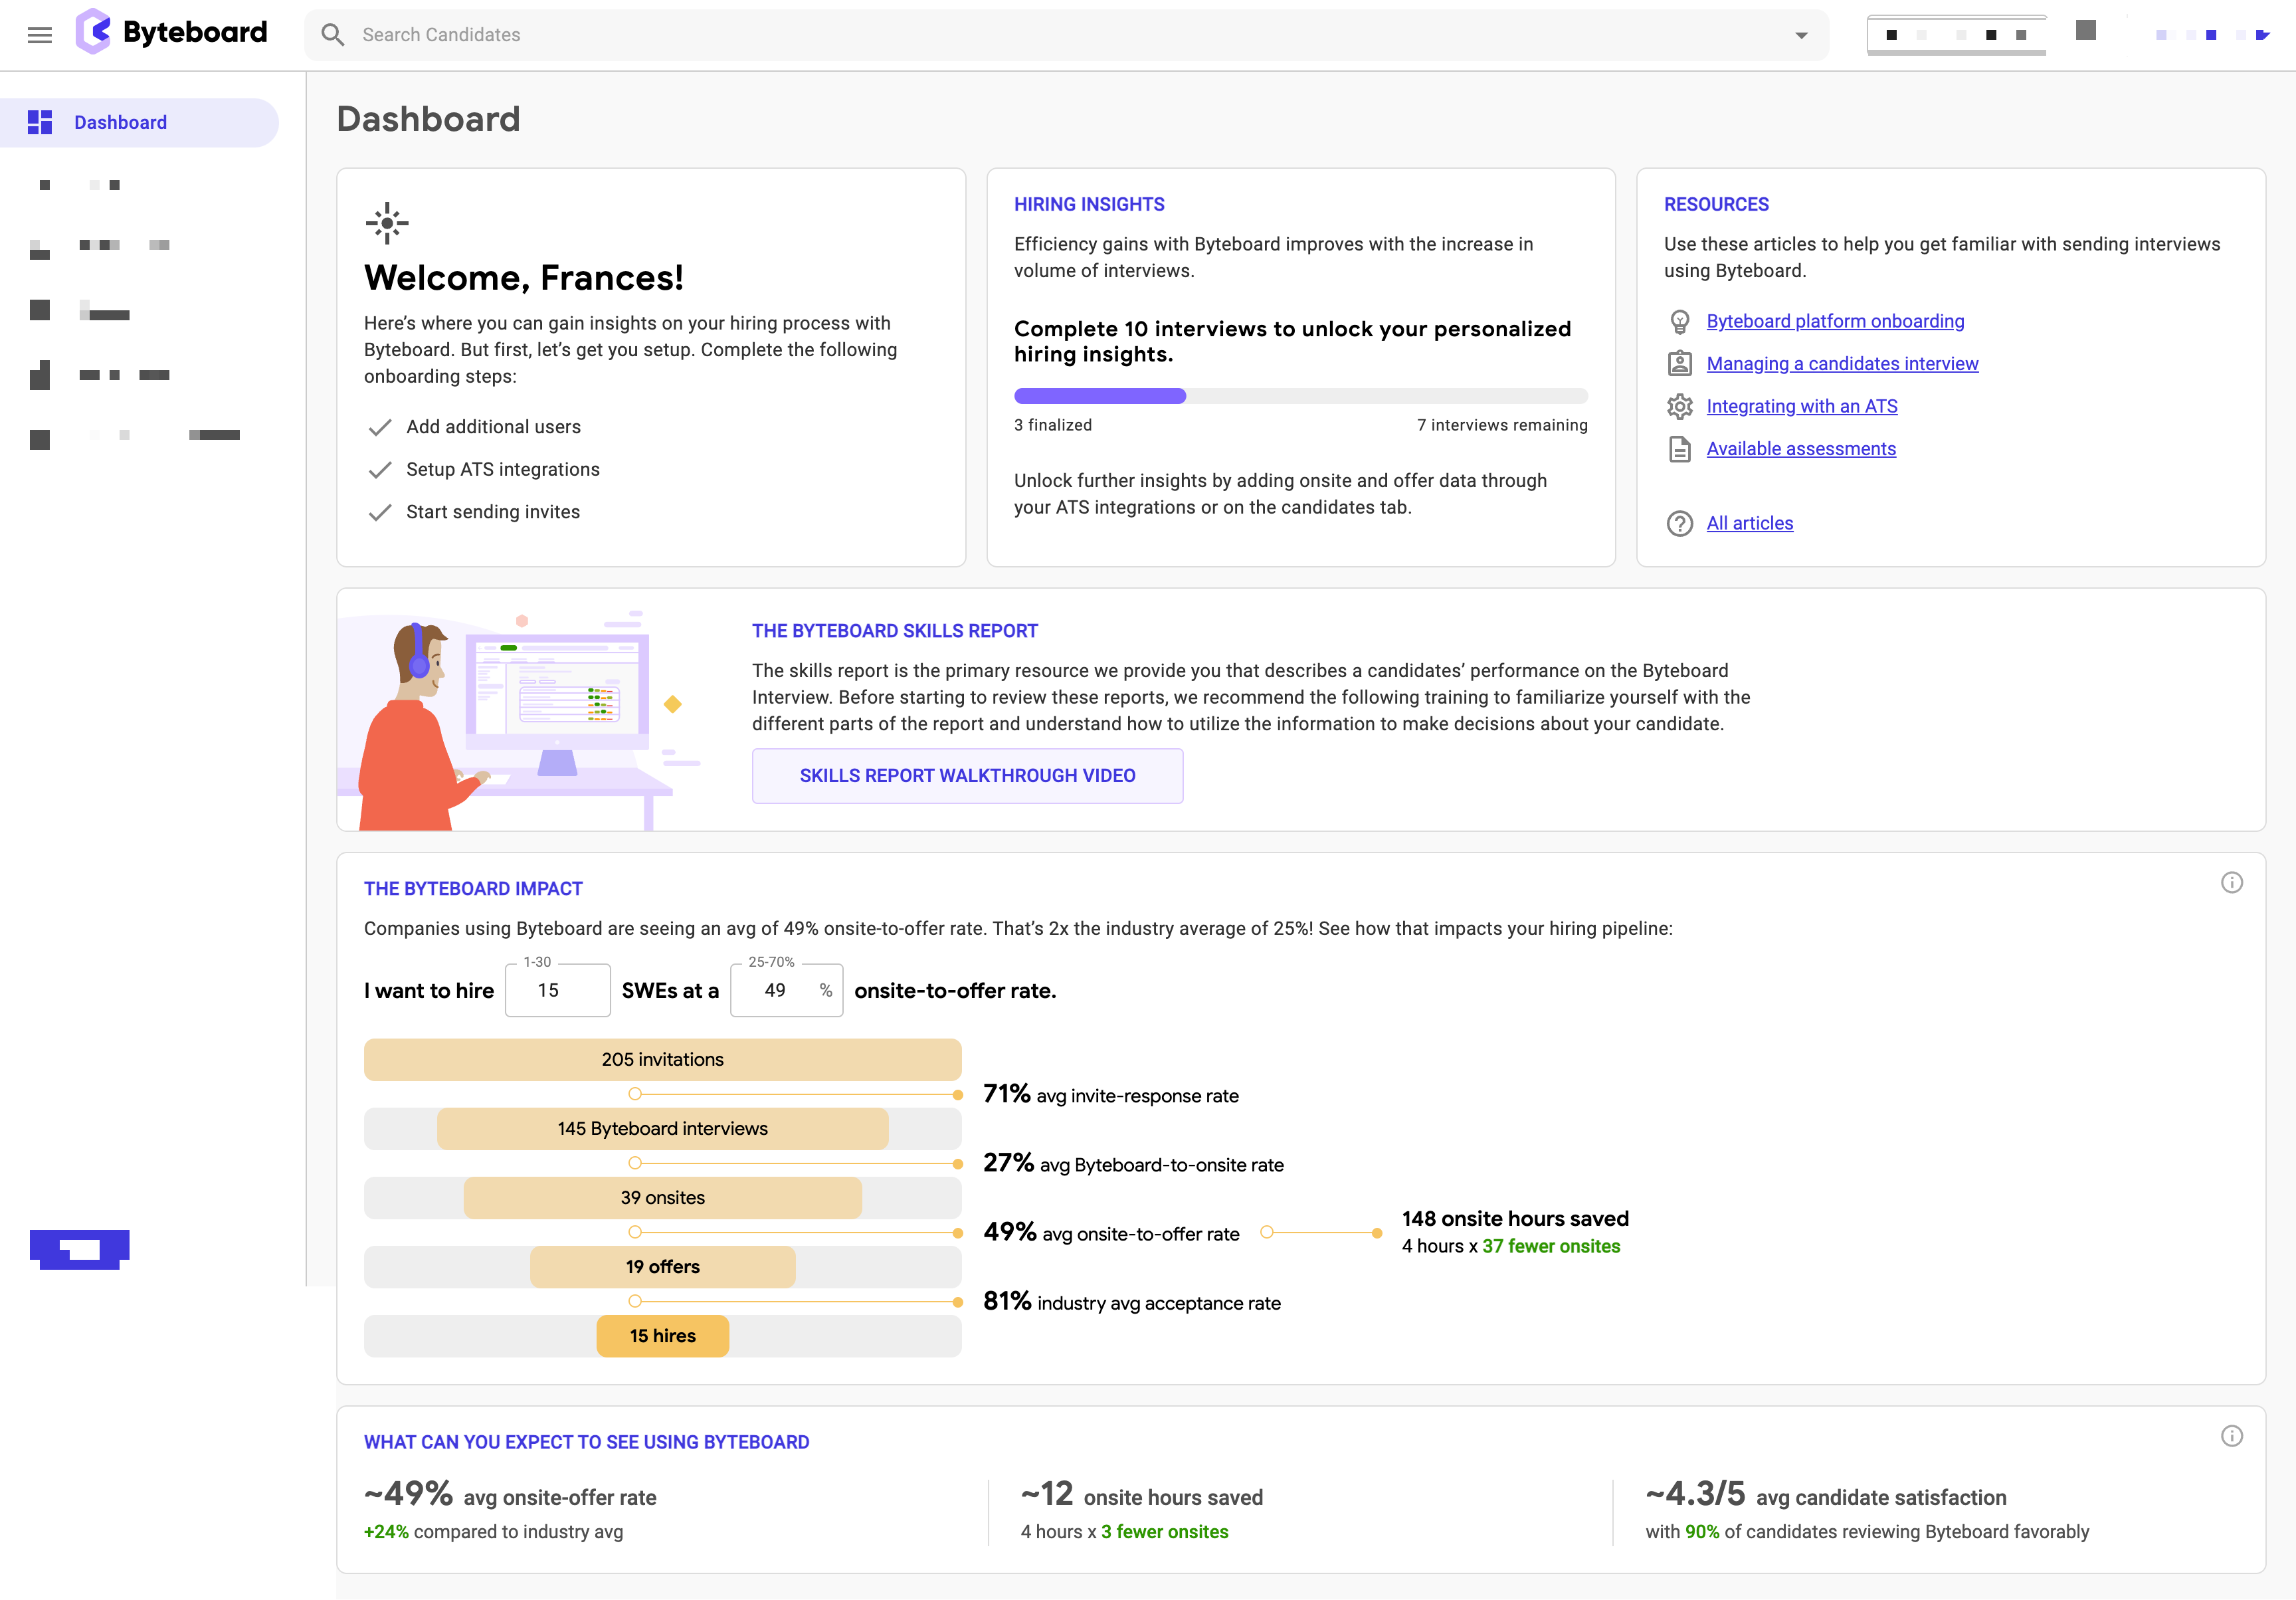Toggle the Add additional users checkmark

[380, 427]
